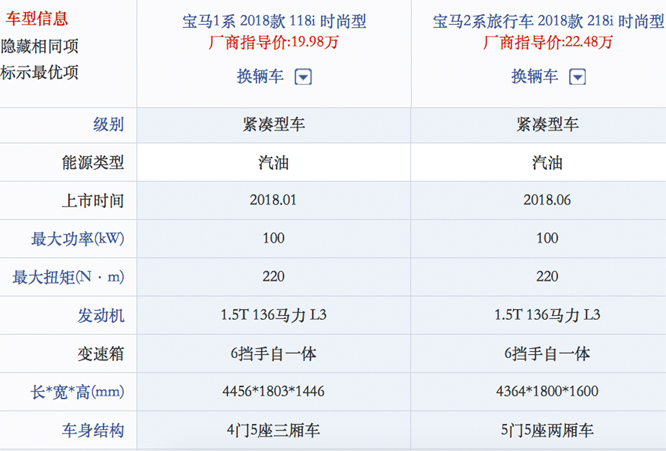This screenshot has height=451, width=666.
Task: Click the 车身结构 row label
Action: [x=93, y=431]
